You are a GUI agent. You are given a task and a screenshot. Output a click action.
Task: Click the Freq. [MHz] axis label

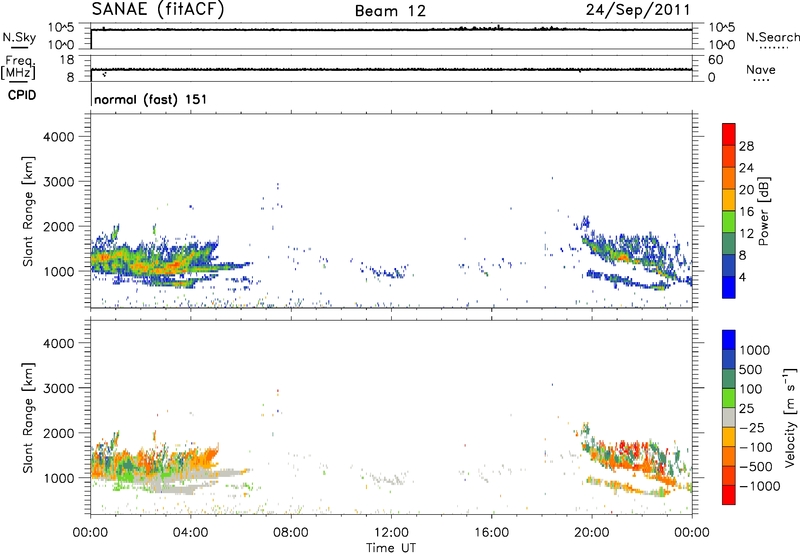(x=18, y=67)
